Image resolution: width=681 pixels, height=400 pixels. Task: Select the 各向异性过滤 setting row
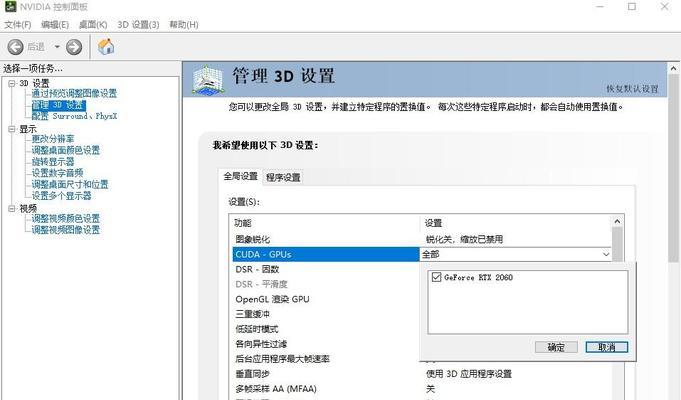326,344
